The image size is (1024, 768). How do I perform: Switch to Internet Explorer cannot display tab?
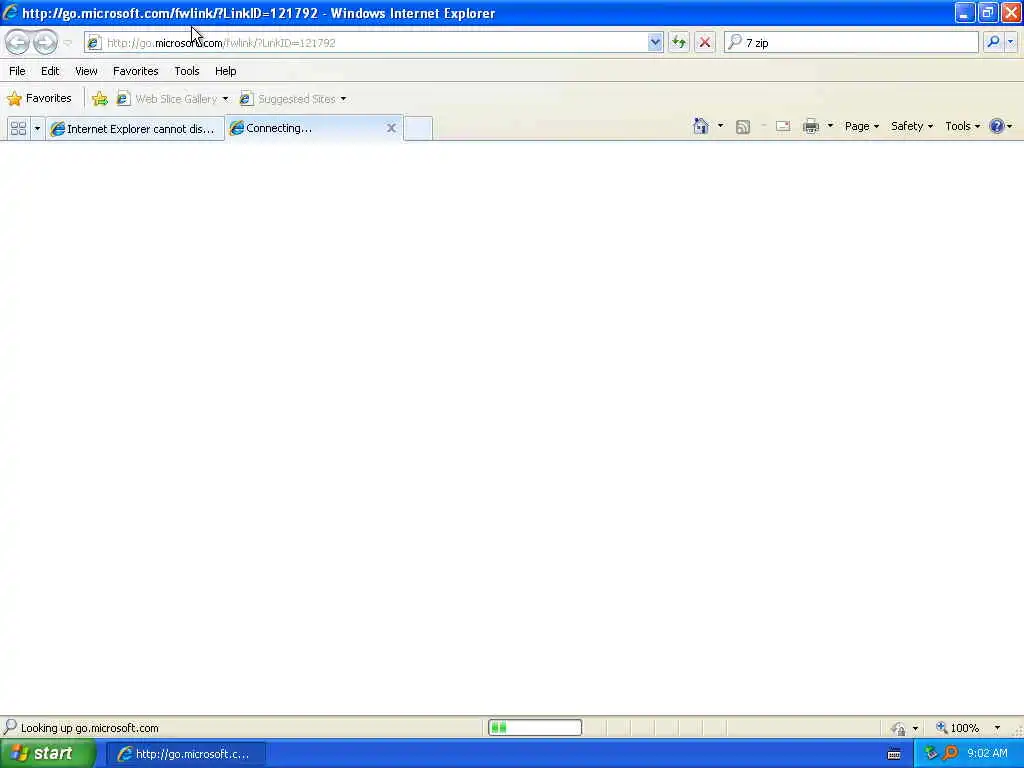(x=135, y=129)
